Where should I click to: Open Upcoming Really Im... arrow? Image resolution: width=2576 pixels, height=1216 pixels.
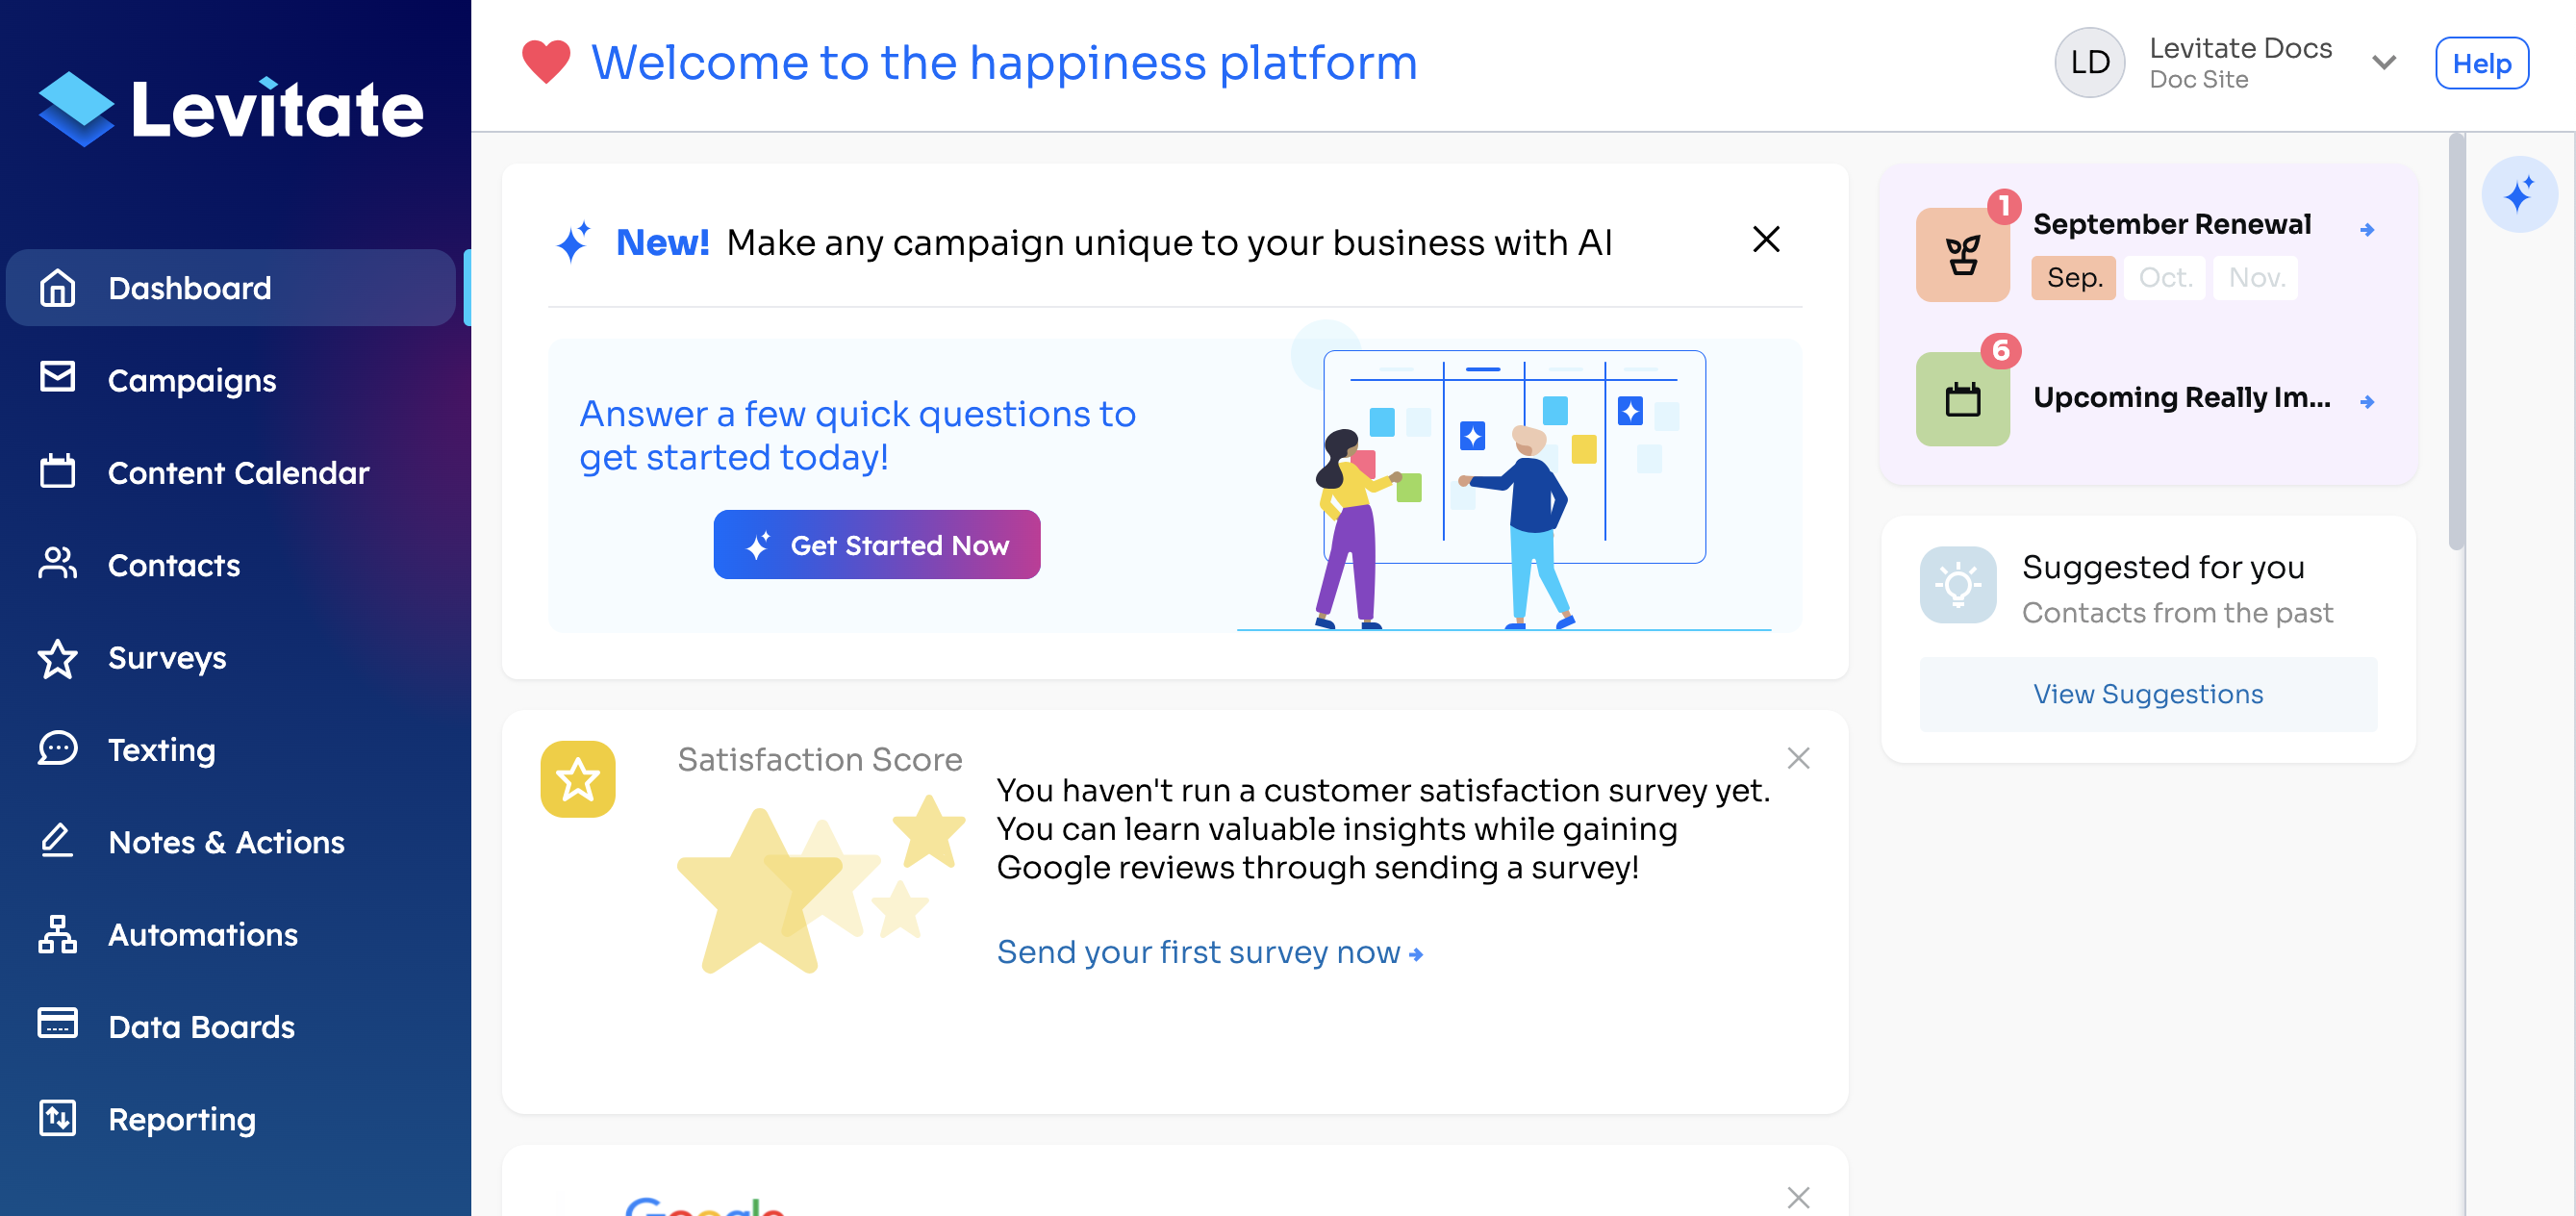[x=2367, y=402]
